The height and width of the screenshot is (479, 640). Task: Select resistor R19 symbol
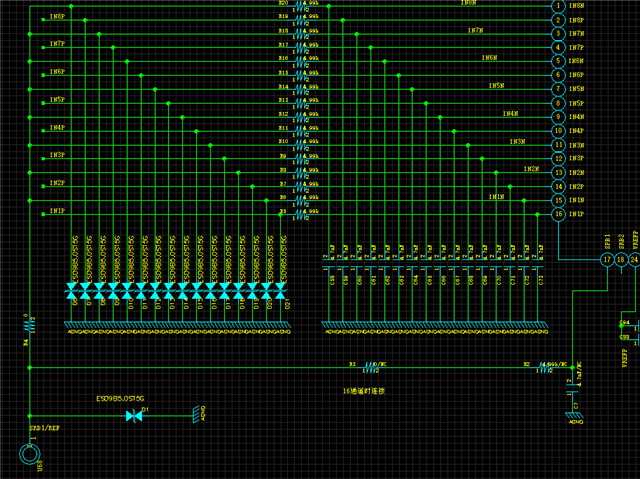click(300, 20)
